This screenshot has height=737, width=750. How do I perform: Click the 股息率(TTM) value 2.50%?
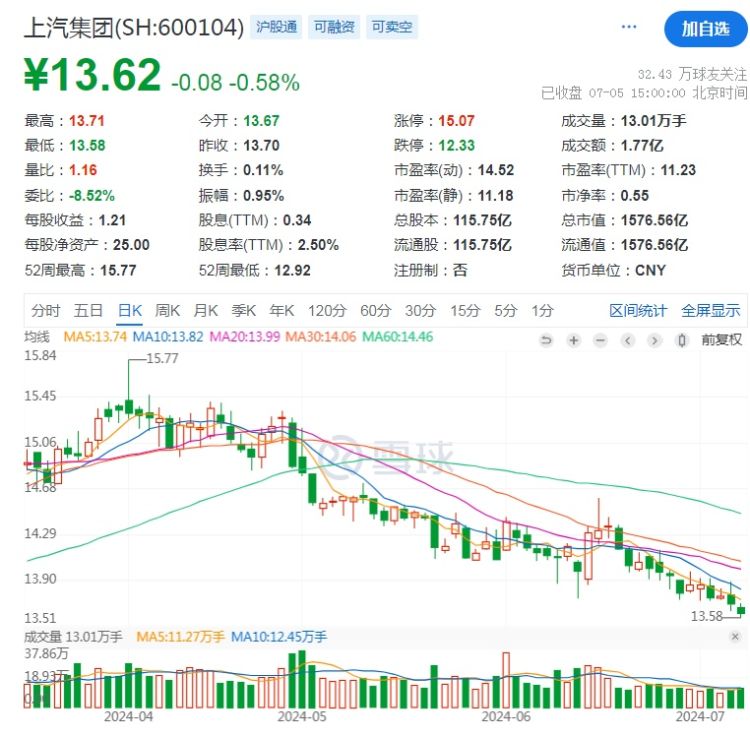(x=318, y=245)
